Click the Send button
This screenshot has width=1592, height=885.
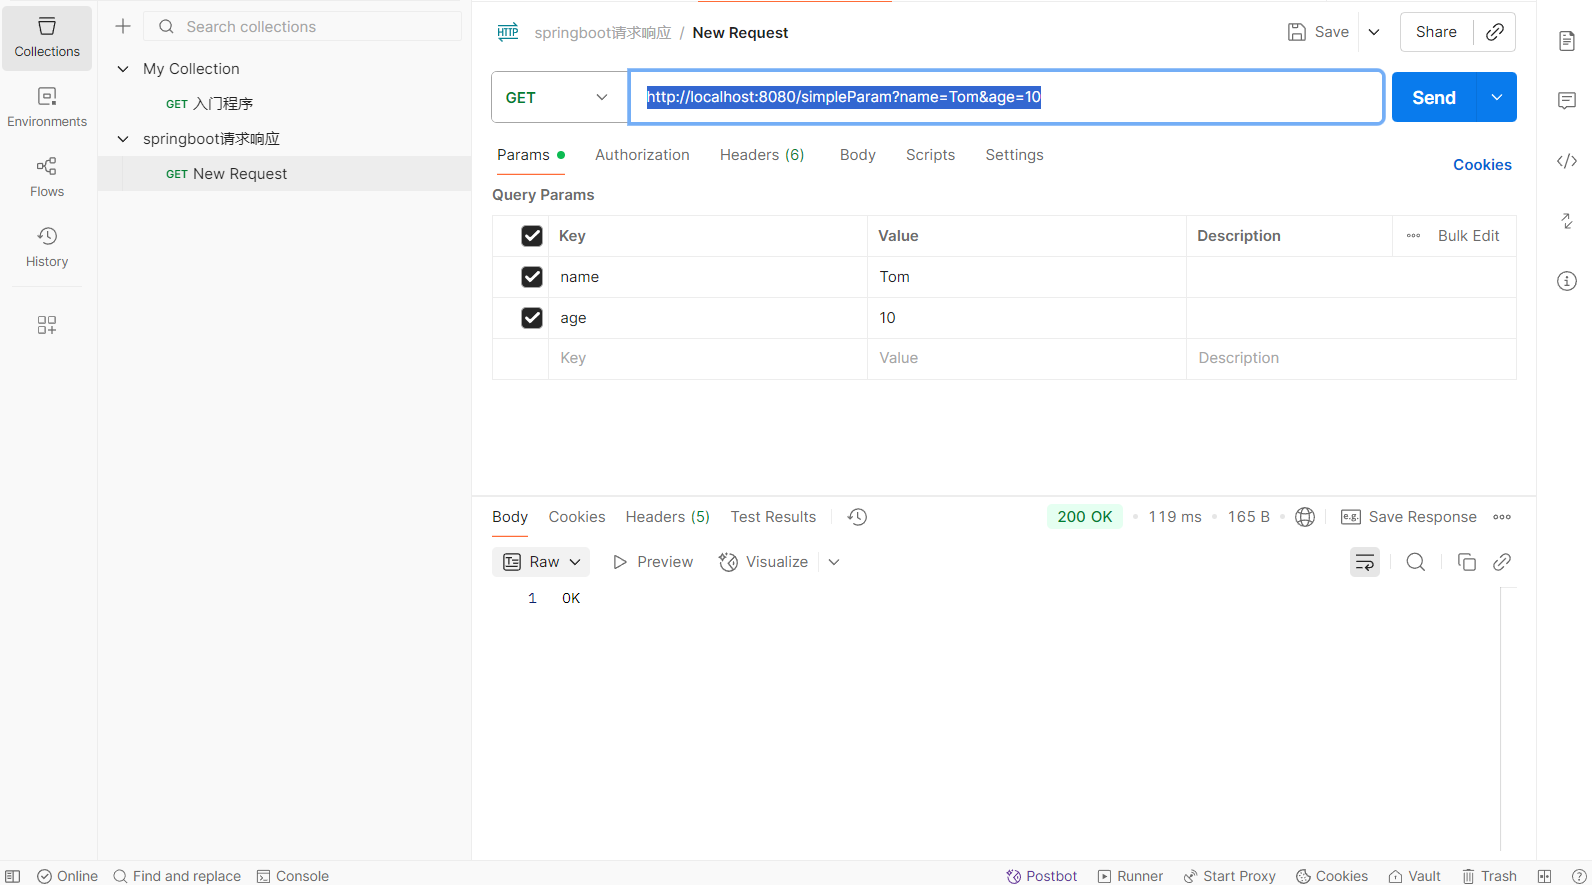(1434, 97)
